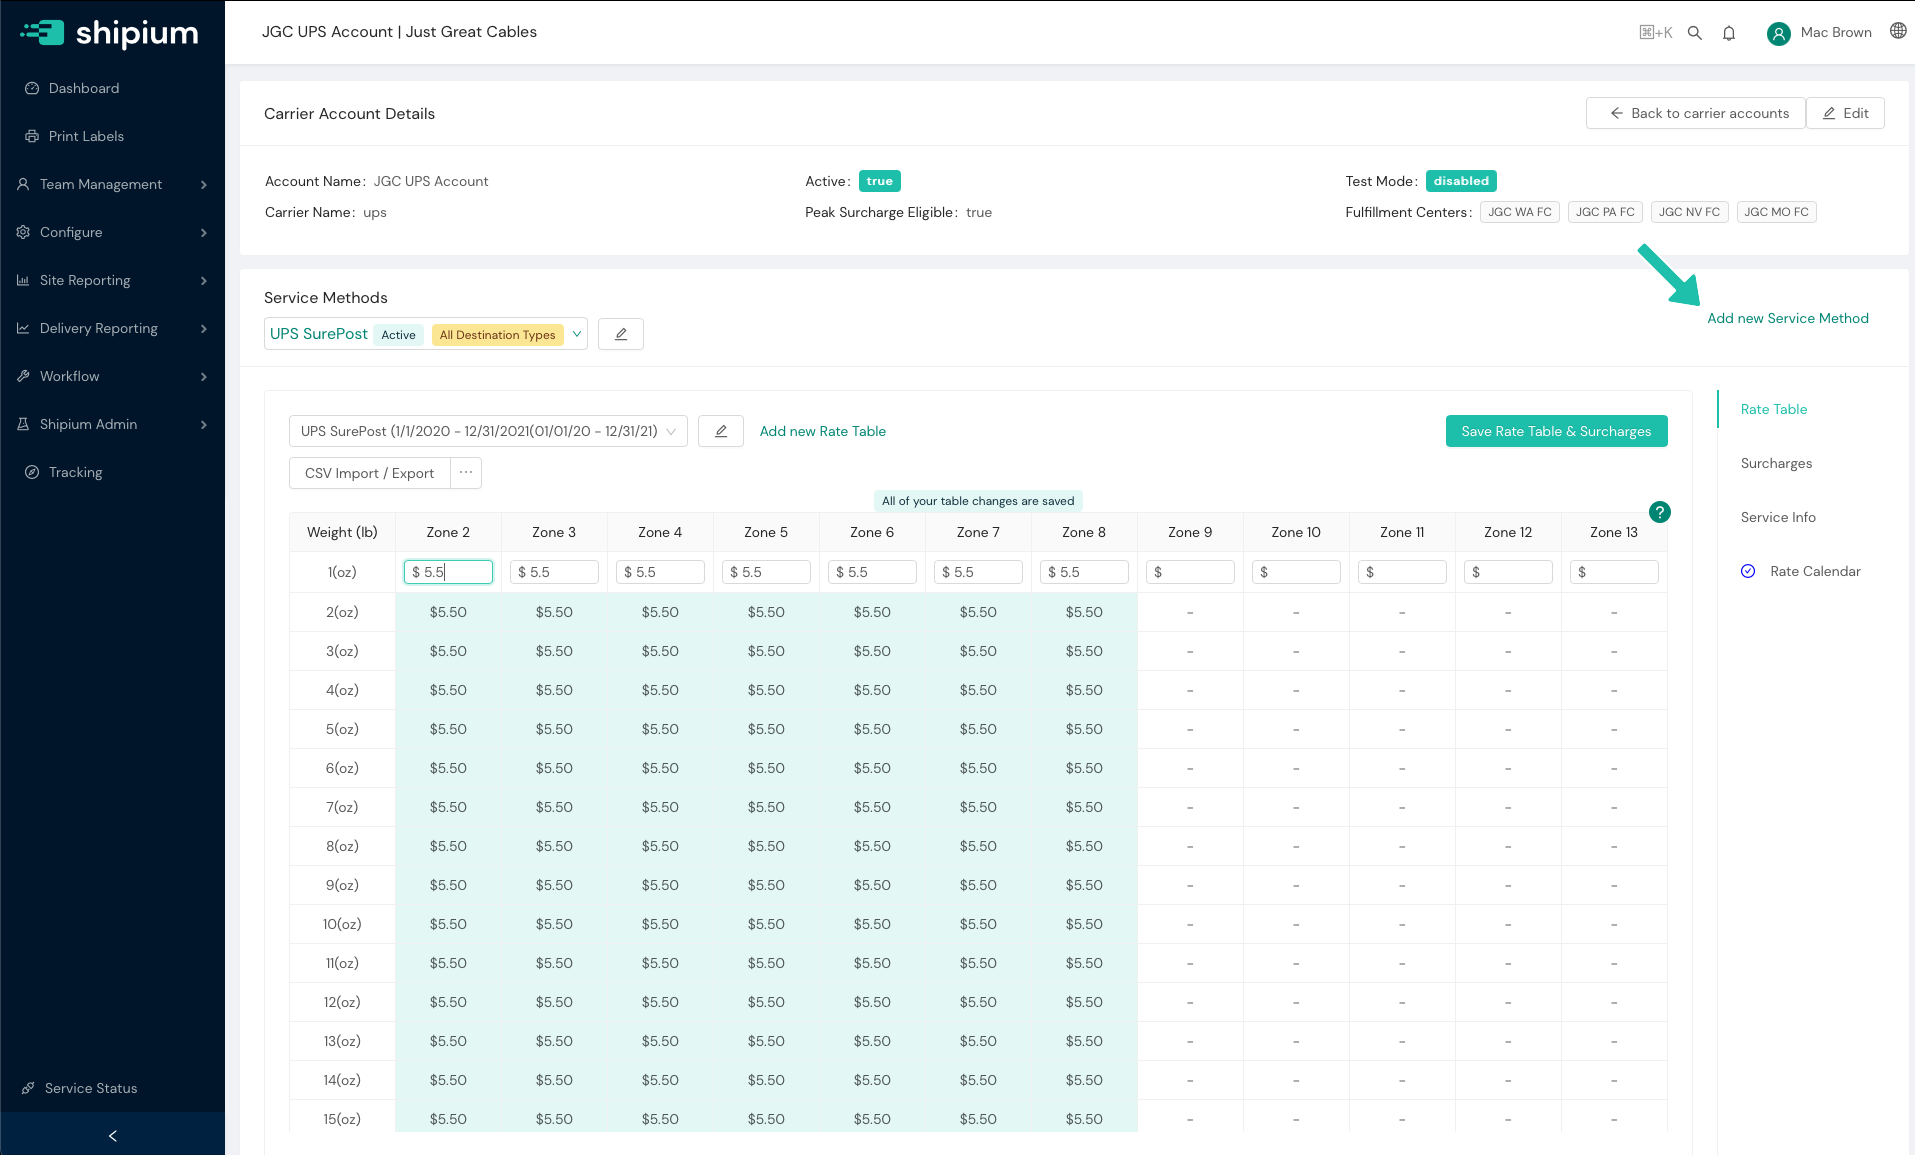Viewport: 1915px width, 1155px height.
Task: Click Save Rate Table & Surcharges
Action: pos(1556,431)
